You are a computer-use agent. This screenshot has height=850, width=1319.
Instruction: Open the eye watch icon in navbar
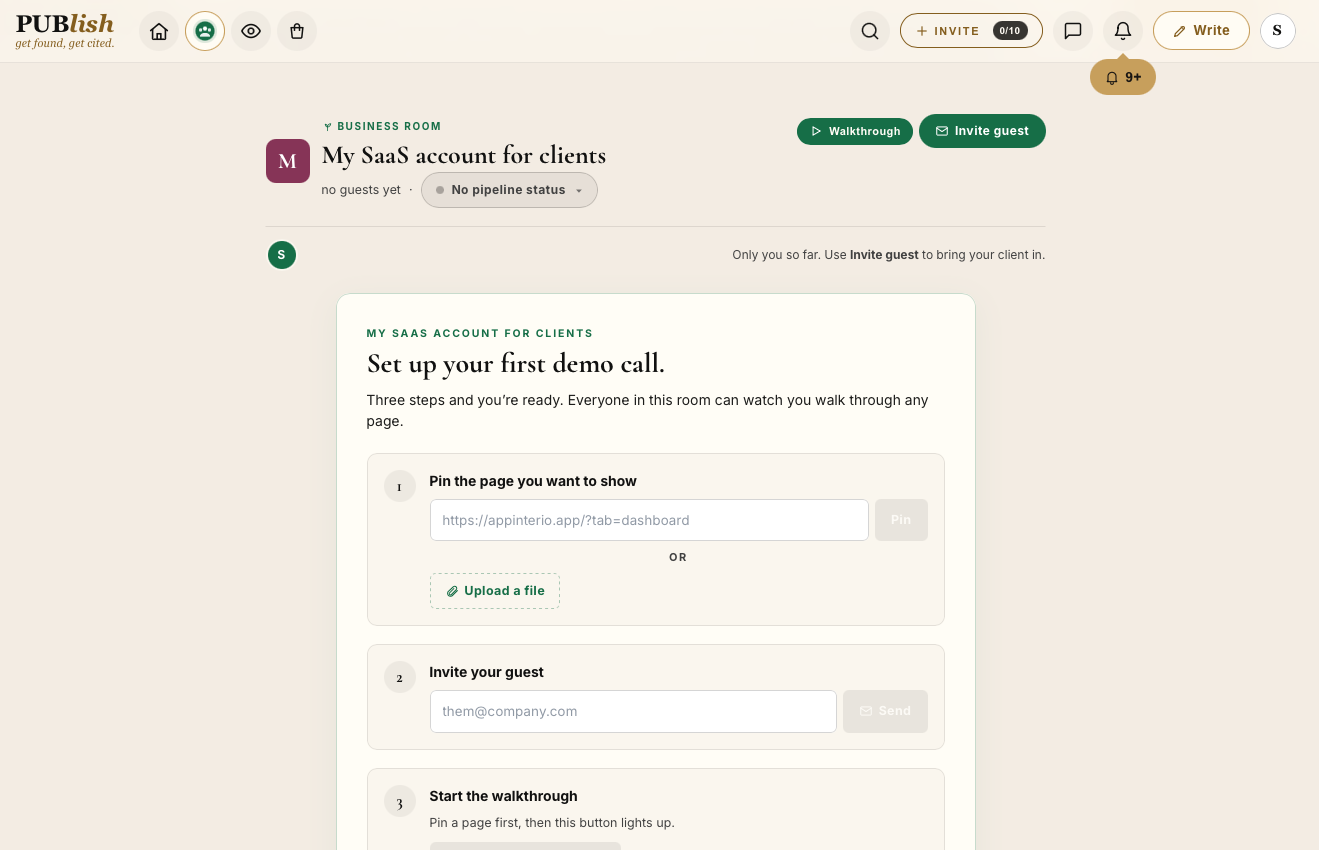point(251,31)
